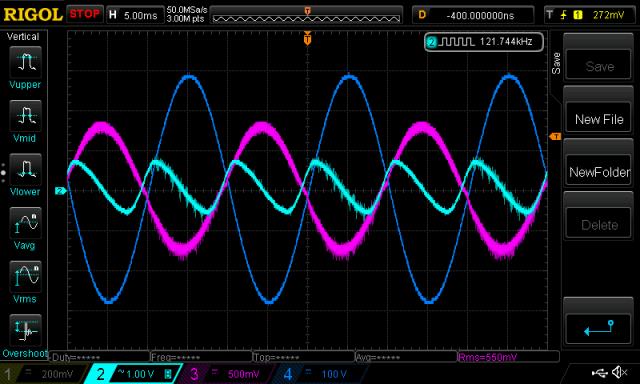The width and height of the screenshot is (640, 384).
Task: Select the Save menu tab
Action: point(556,63)
